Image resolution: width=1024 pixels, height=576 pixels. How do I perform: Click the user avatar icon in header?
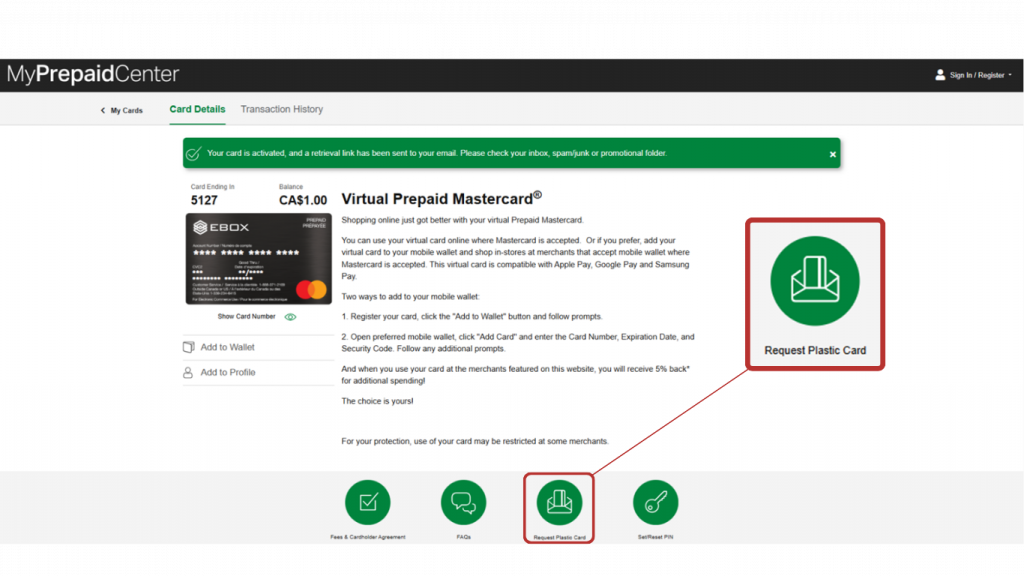pyautogui.click(x=940, y=75)
